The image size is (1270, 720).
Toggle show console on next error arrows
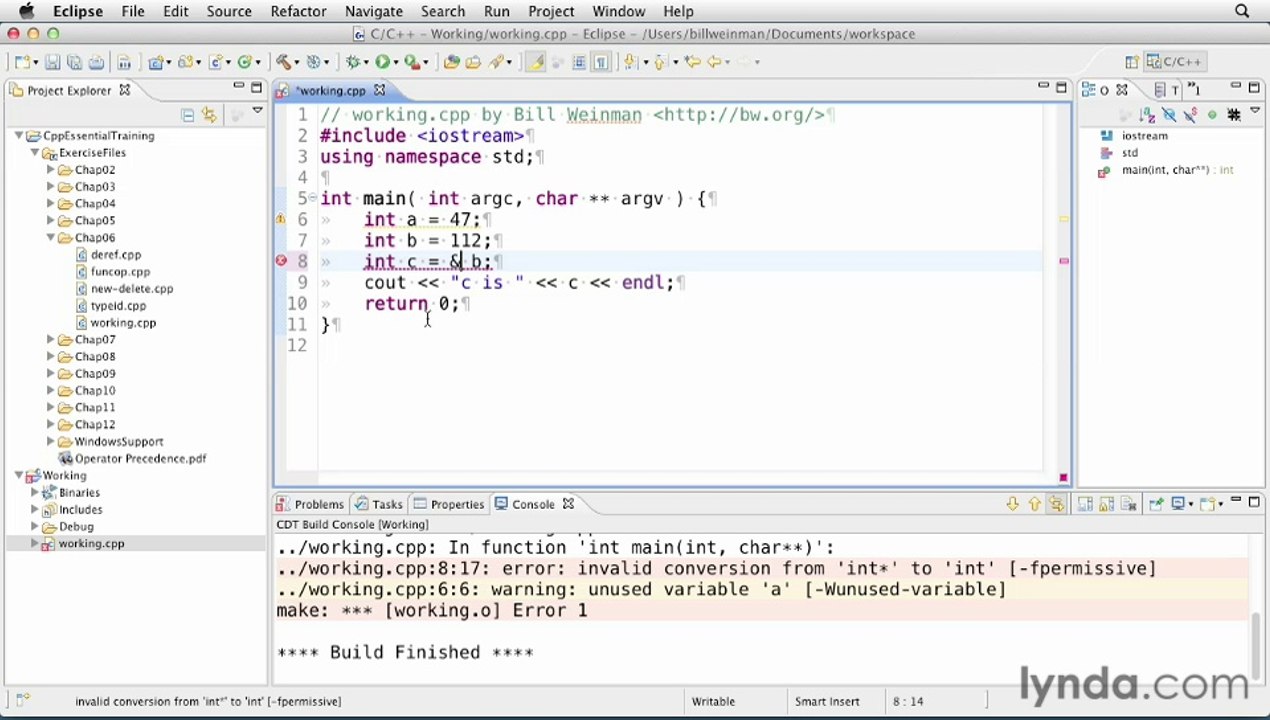1056,504
